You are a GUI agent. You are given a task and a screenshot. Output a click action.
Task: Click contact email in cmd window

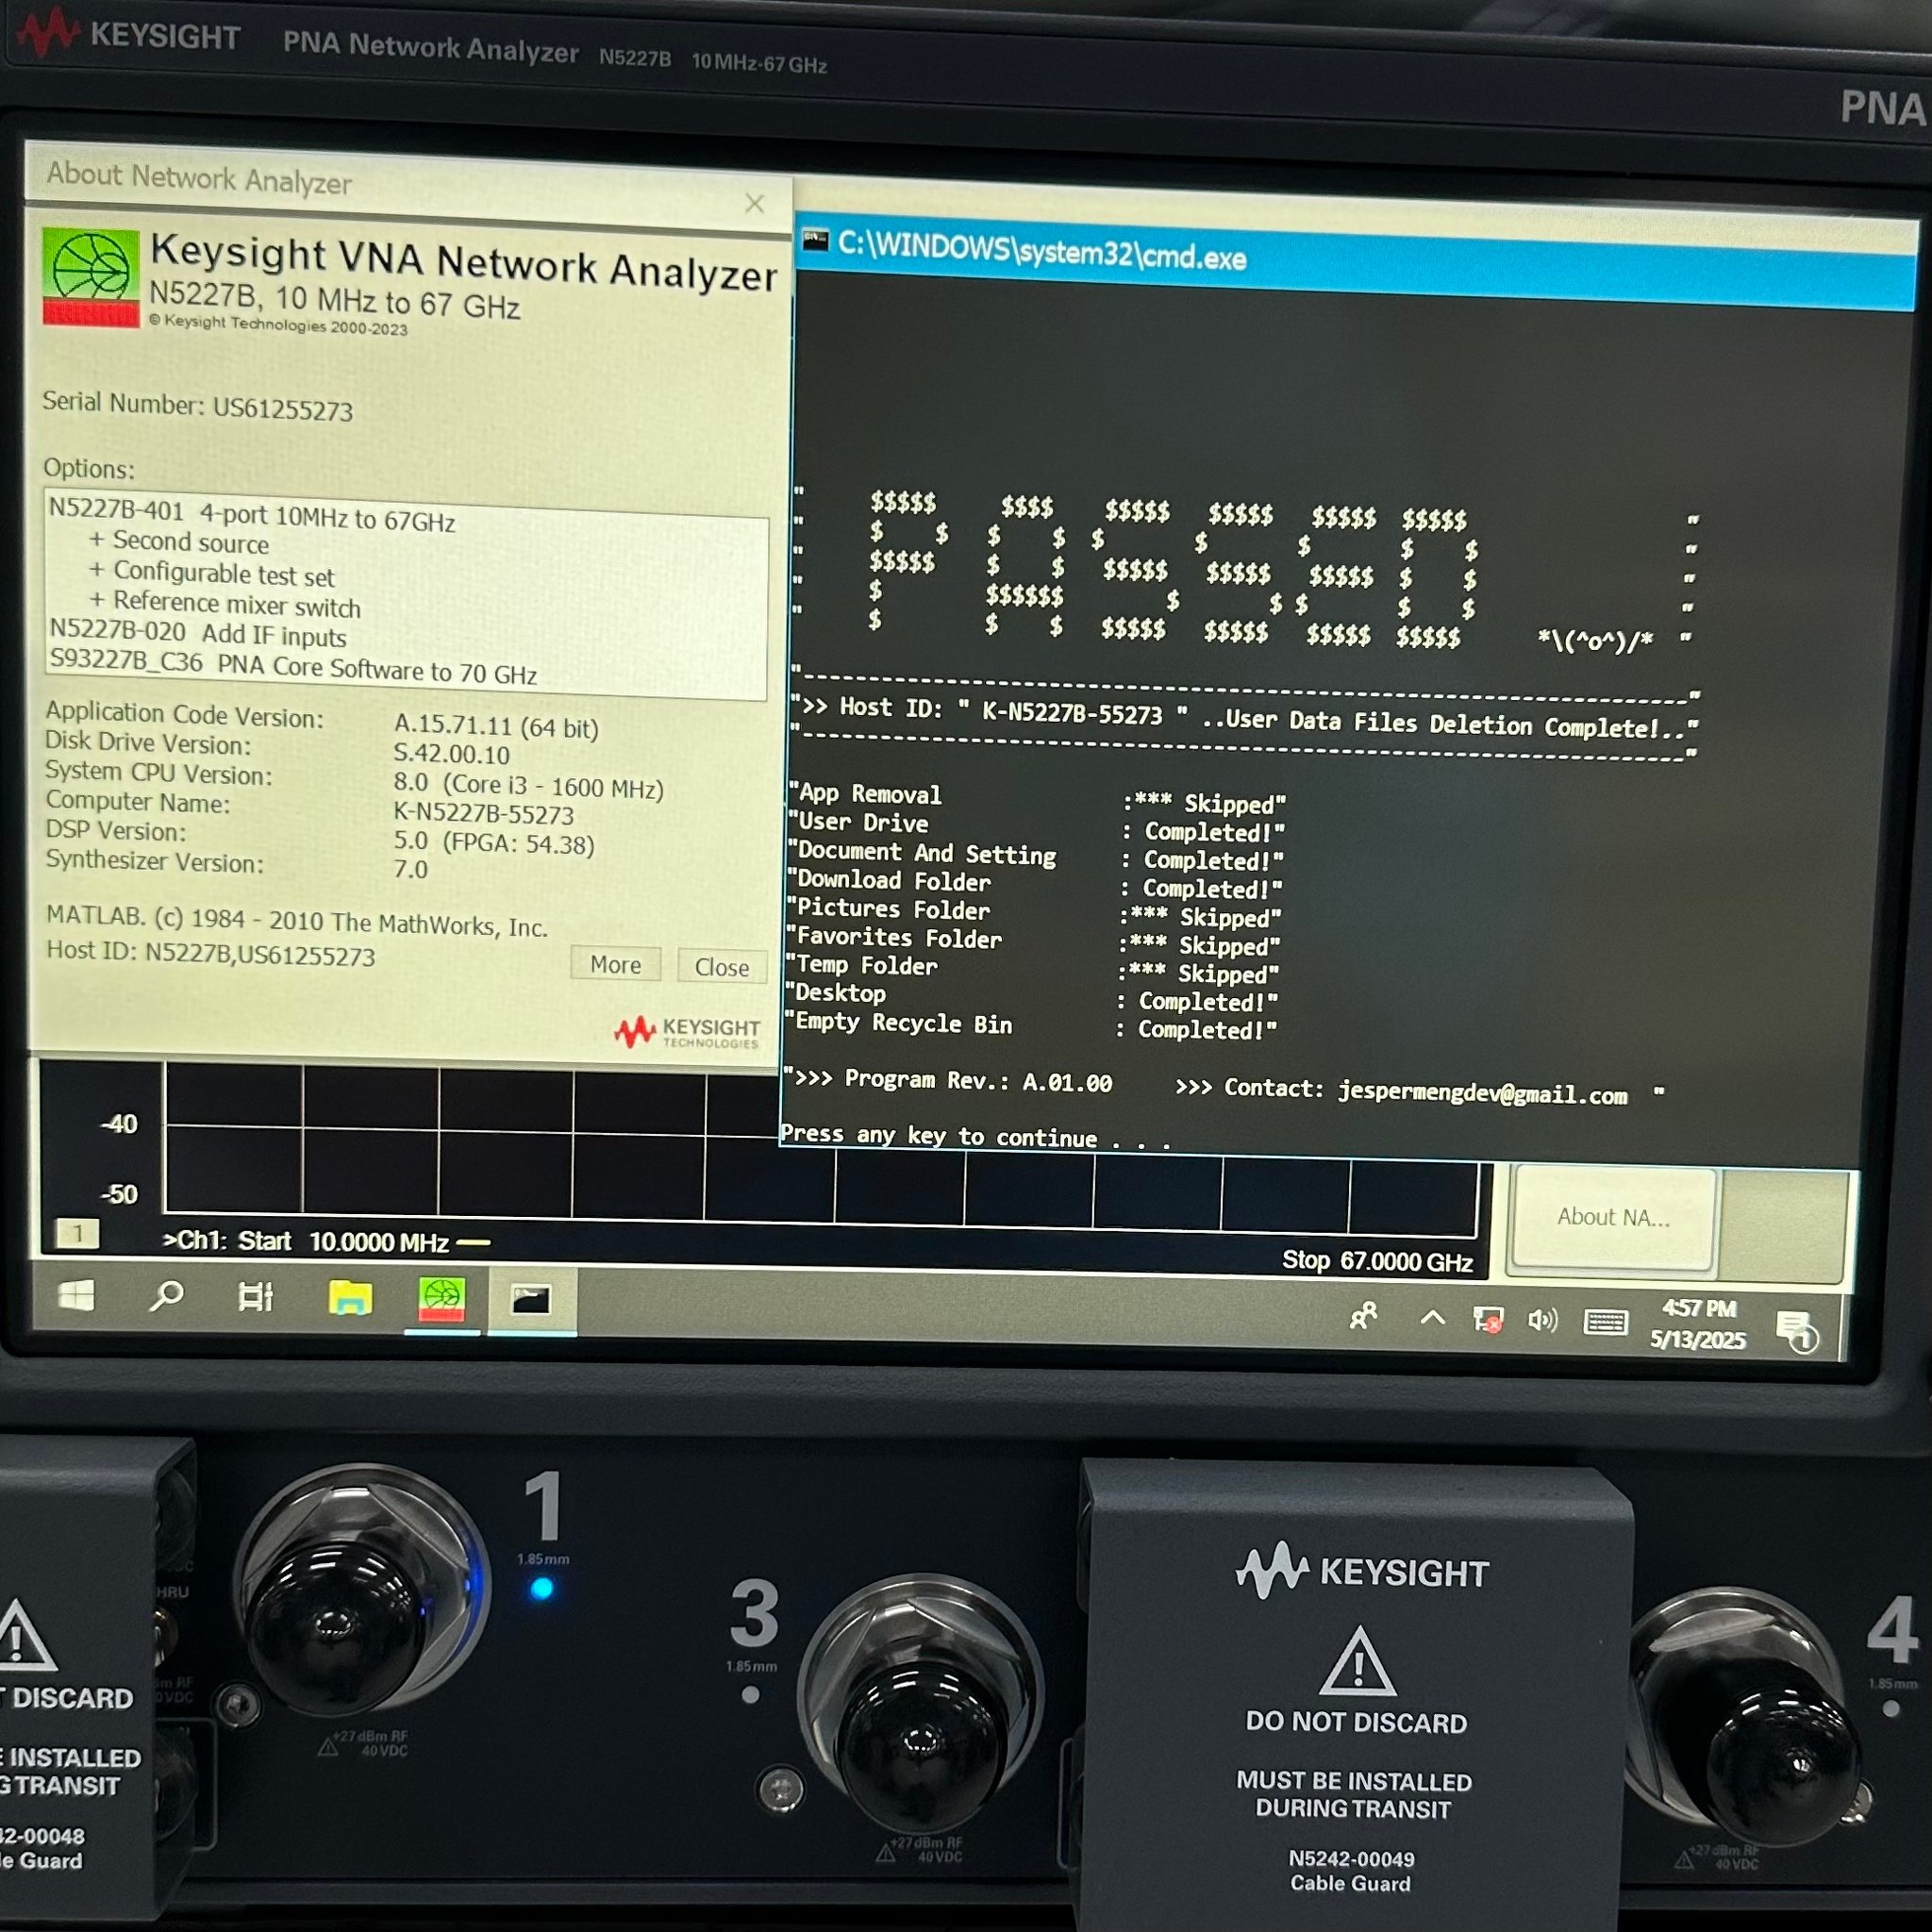pos(1482,1092)
